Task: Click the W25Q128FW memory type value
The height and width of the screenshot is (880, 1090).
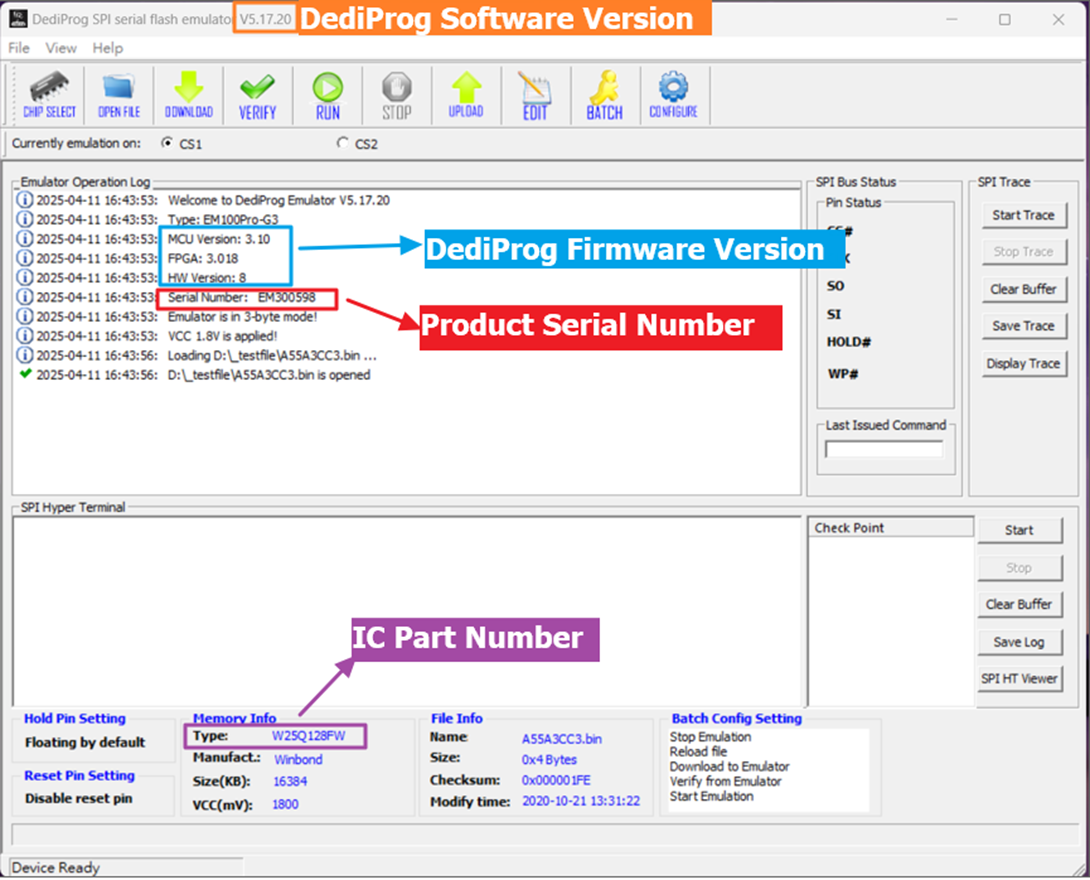Action: pyautogui.click(x=308, y=736)
